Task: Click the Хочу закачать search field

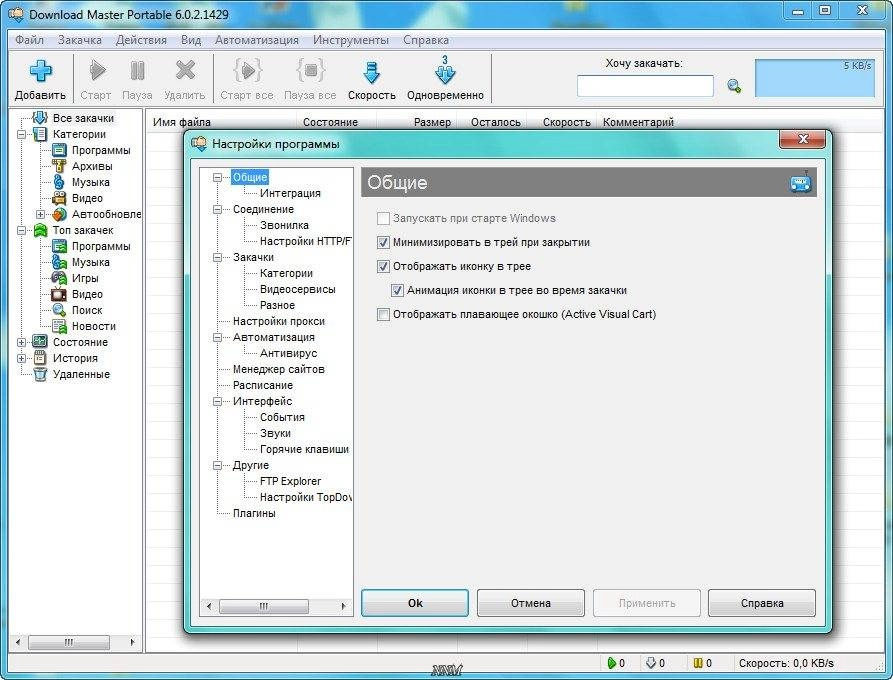Action: [x=645, y=86]
